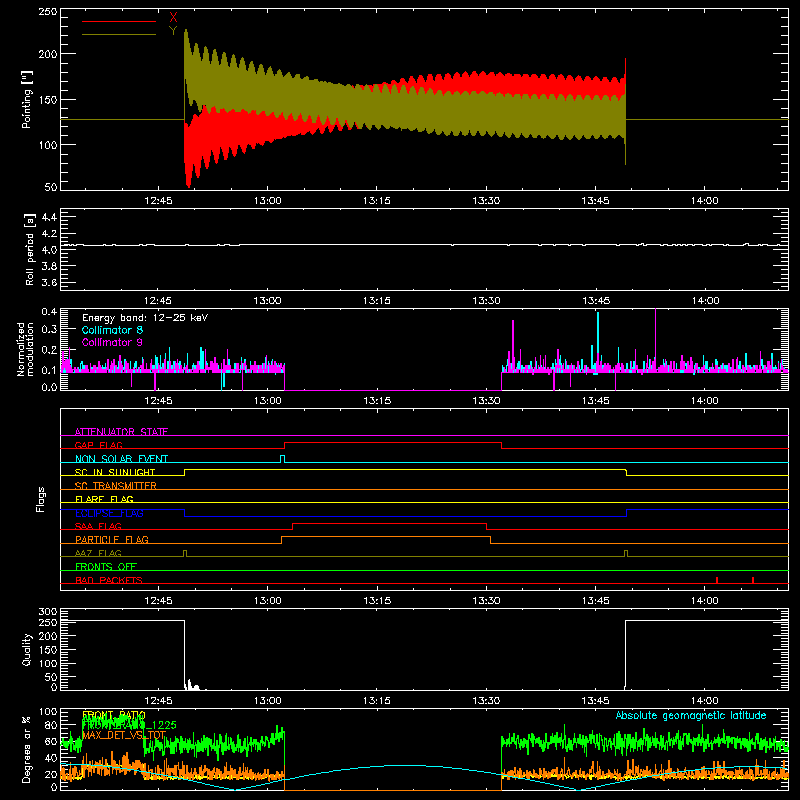The image size is (800, 800).
Task: Click the 14:00 time label under Pointing plot
Action: [705, 201]
